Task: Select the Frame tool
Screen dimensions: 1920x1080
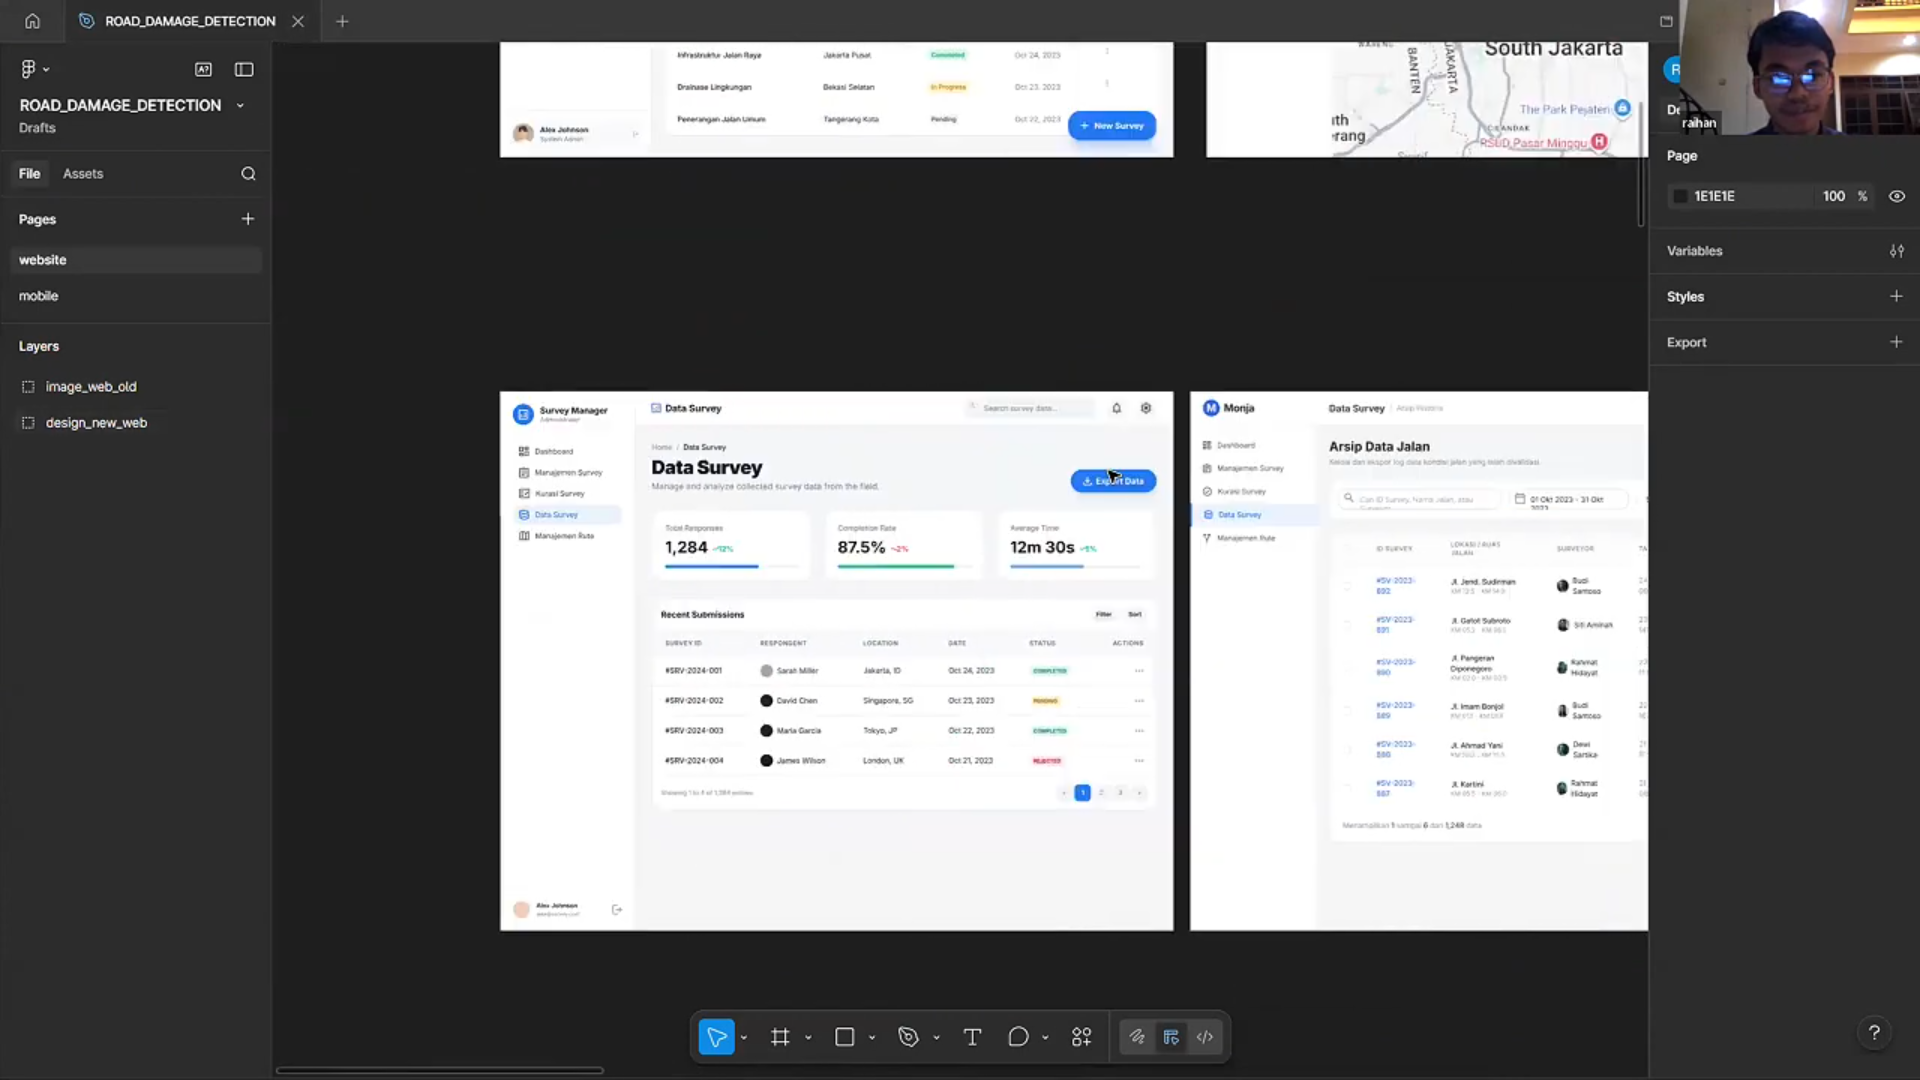Action: pyautogui.click(x=780, y=1037)
